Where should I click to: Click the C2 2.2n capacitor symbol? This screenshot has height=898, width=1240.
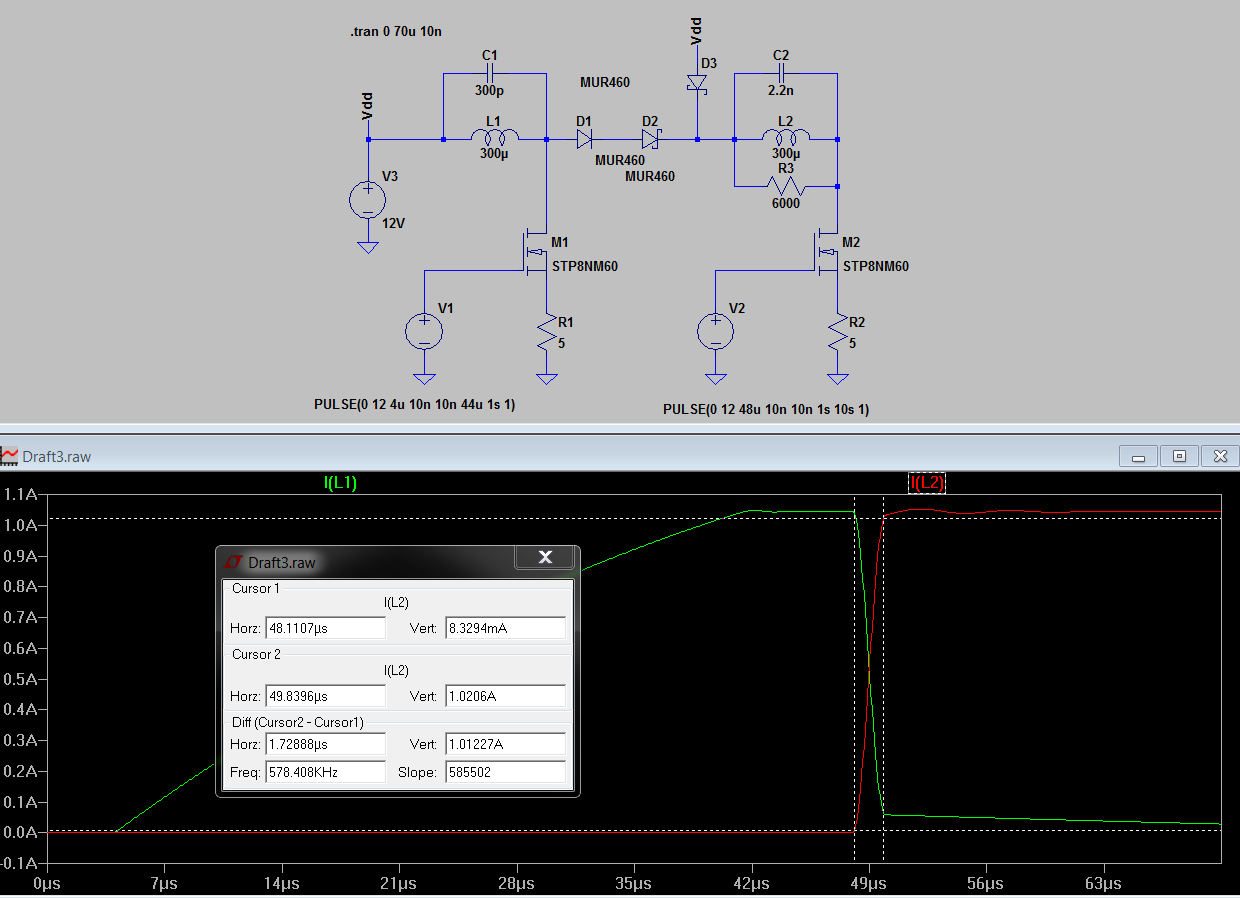782,73
